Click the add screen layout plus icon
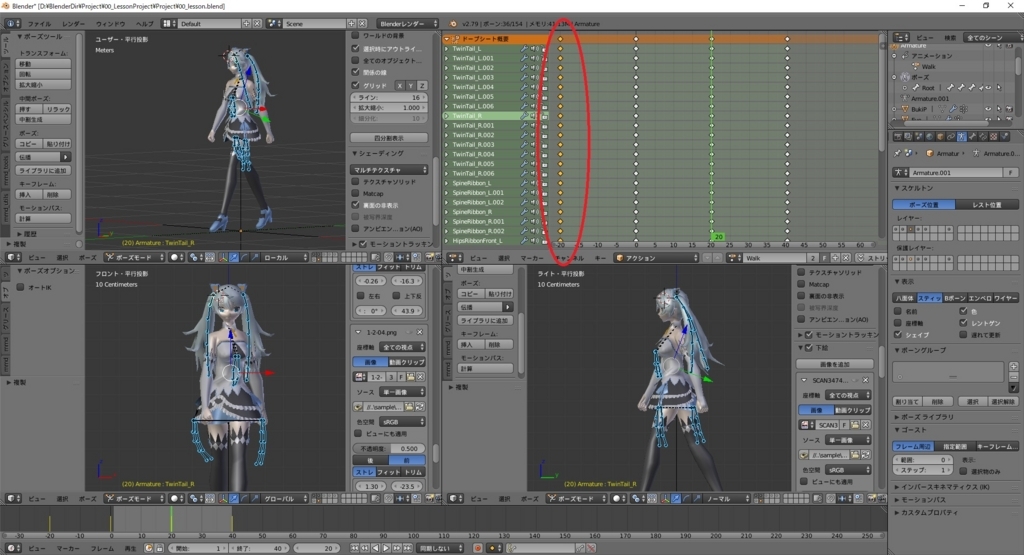This screenshot has height=555, width=1024. tap(246, 24)
